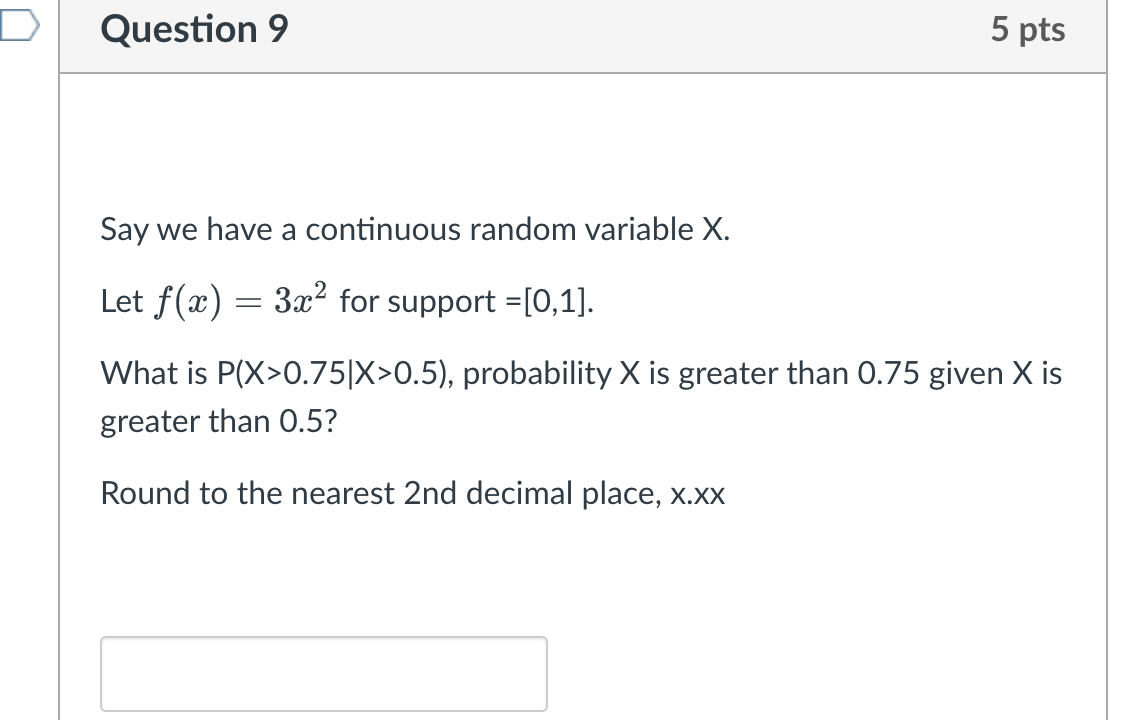
Task: Click the flag outline next to the question header
Action: click(x=18, y=24)
